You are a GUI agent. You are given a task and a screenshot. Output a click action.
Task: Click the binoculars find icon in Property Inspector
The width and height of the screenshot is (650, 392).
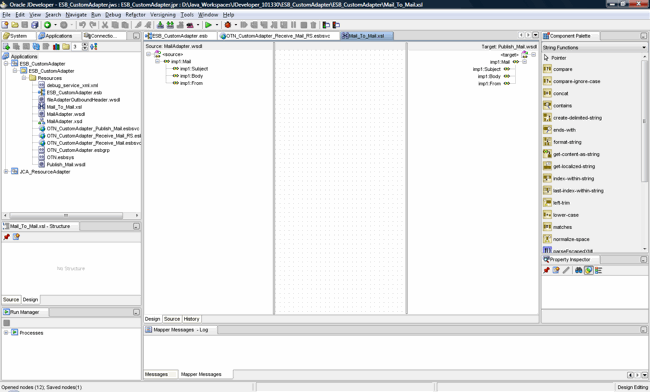579,270
